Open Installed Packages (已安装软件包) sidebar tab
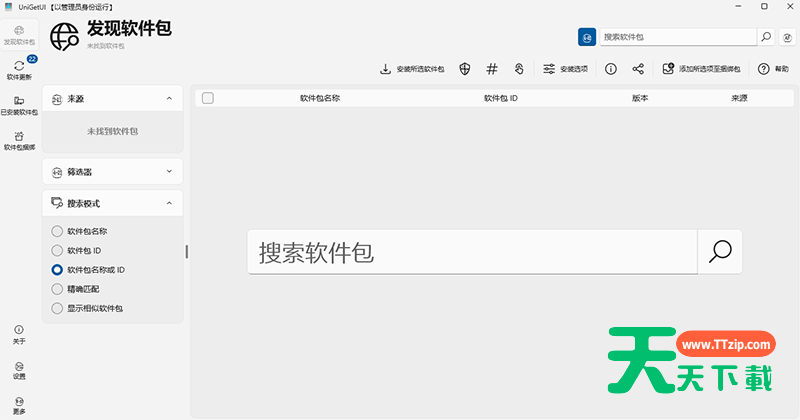The image size is (800, 420). click(x=19, y=105)
